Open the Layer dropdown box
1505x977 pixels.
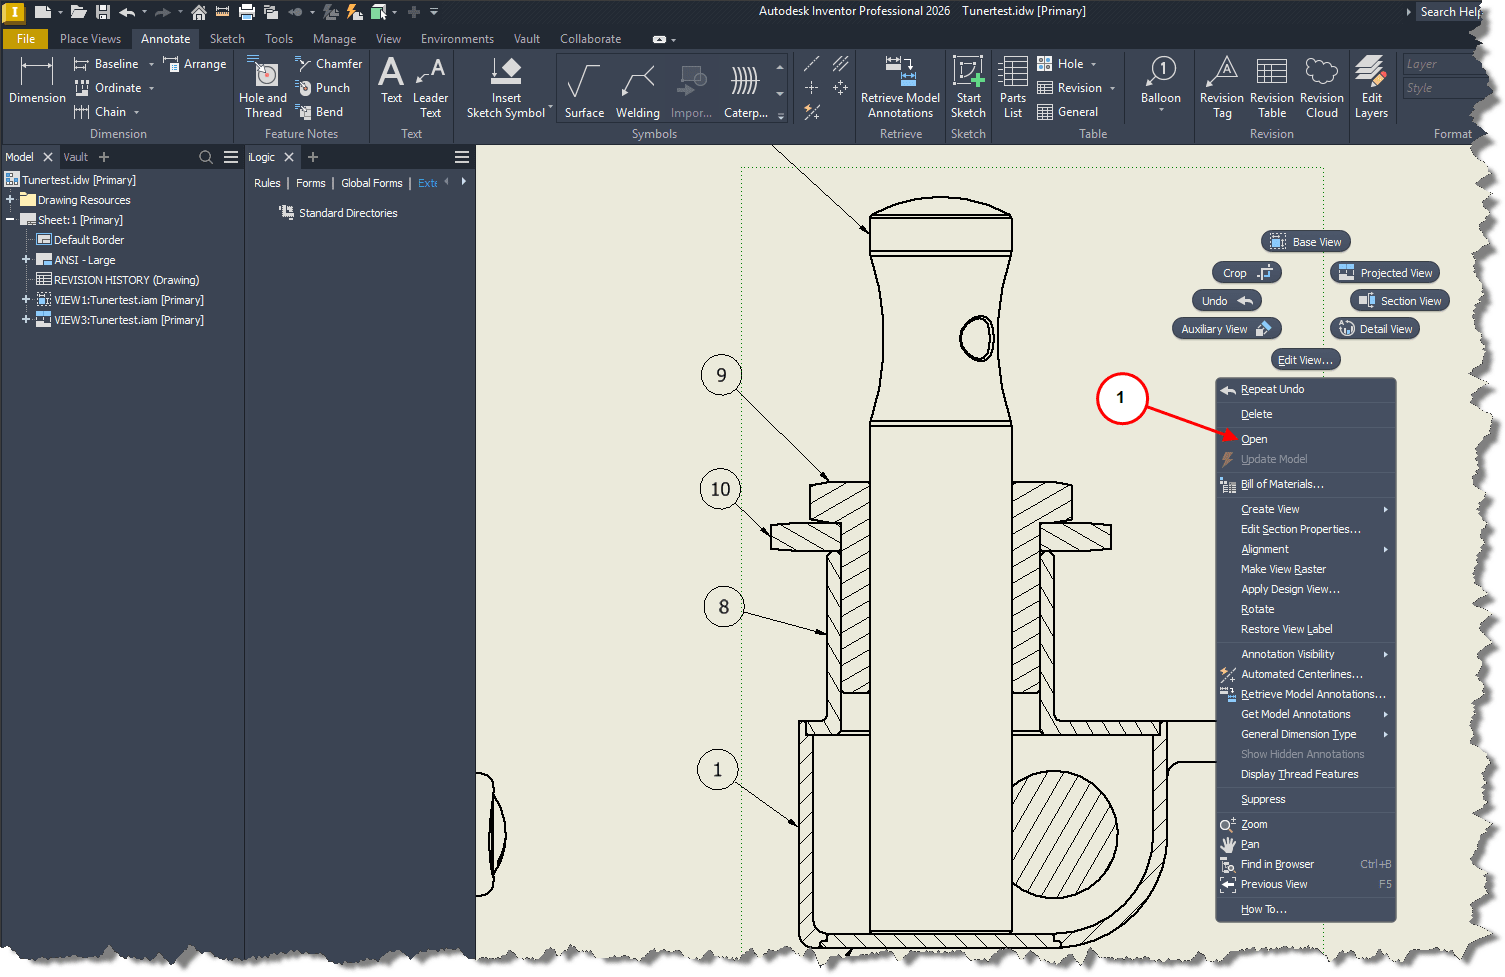1440,64
